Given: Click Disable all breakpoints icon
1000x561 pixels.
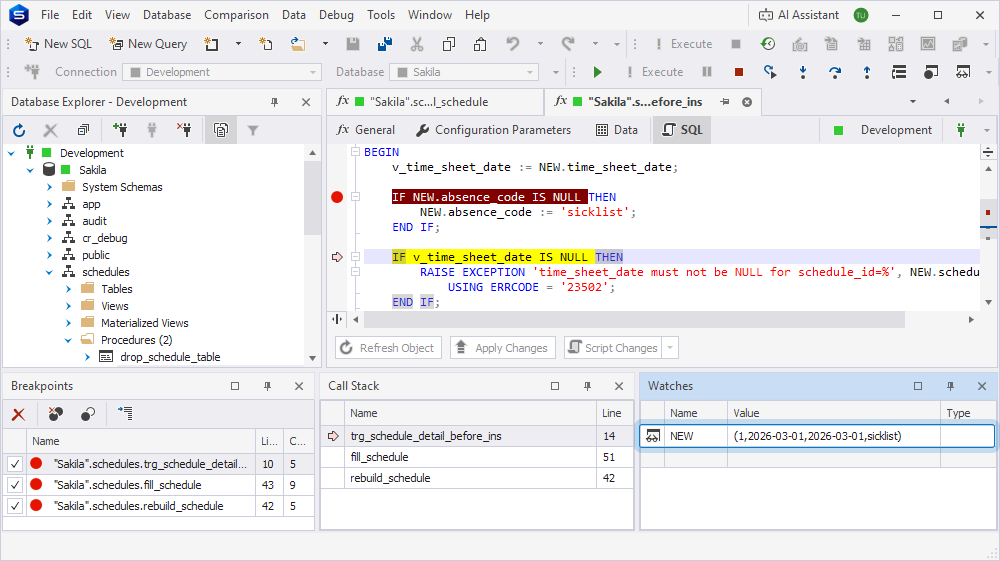Looking at the screenshot, I should (x=88, y=414).
